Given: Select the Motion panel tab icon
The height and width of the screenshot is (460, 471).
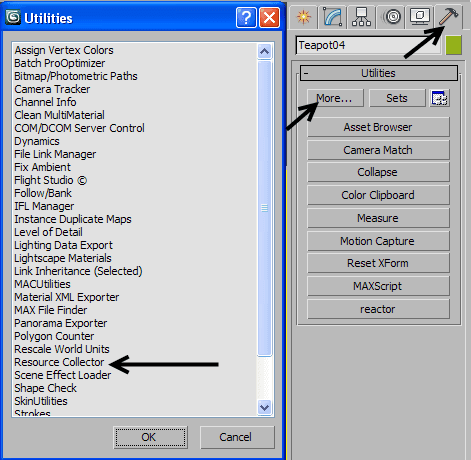Looking at the screenshot, I should tap(392, 17).
